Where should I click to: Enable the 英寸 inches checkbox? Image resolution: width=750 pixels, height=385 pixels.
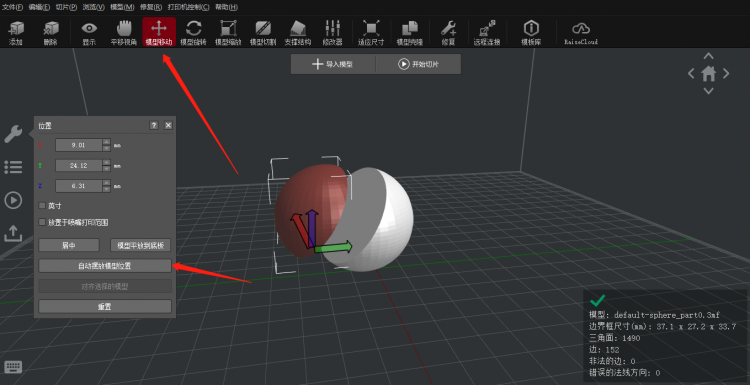(x=42, y=206)
